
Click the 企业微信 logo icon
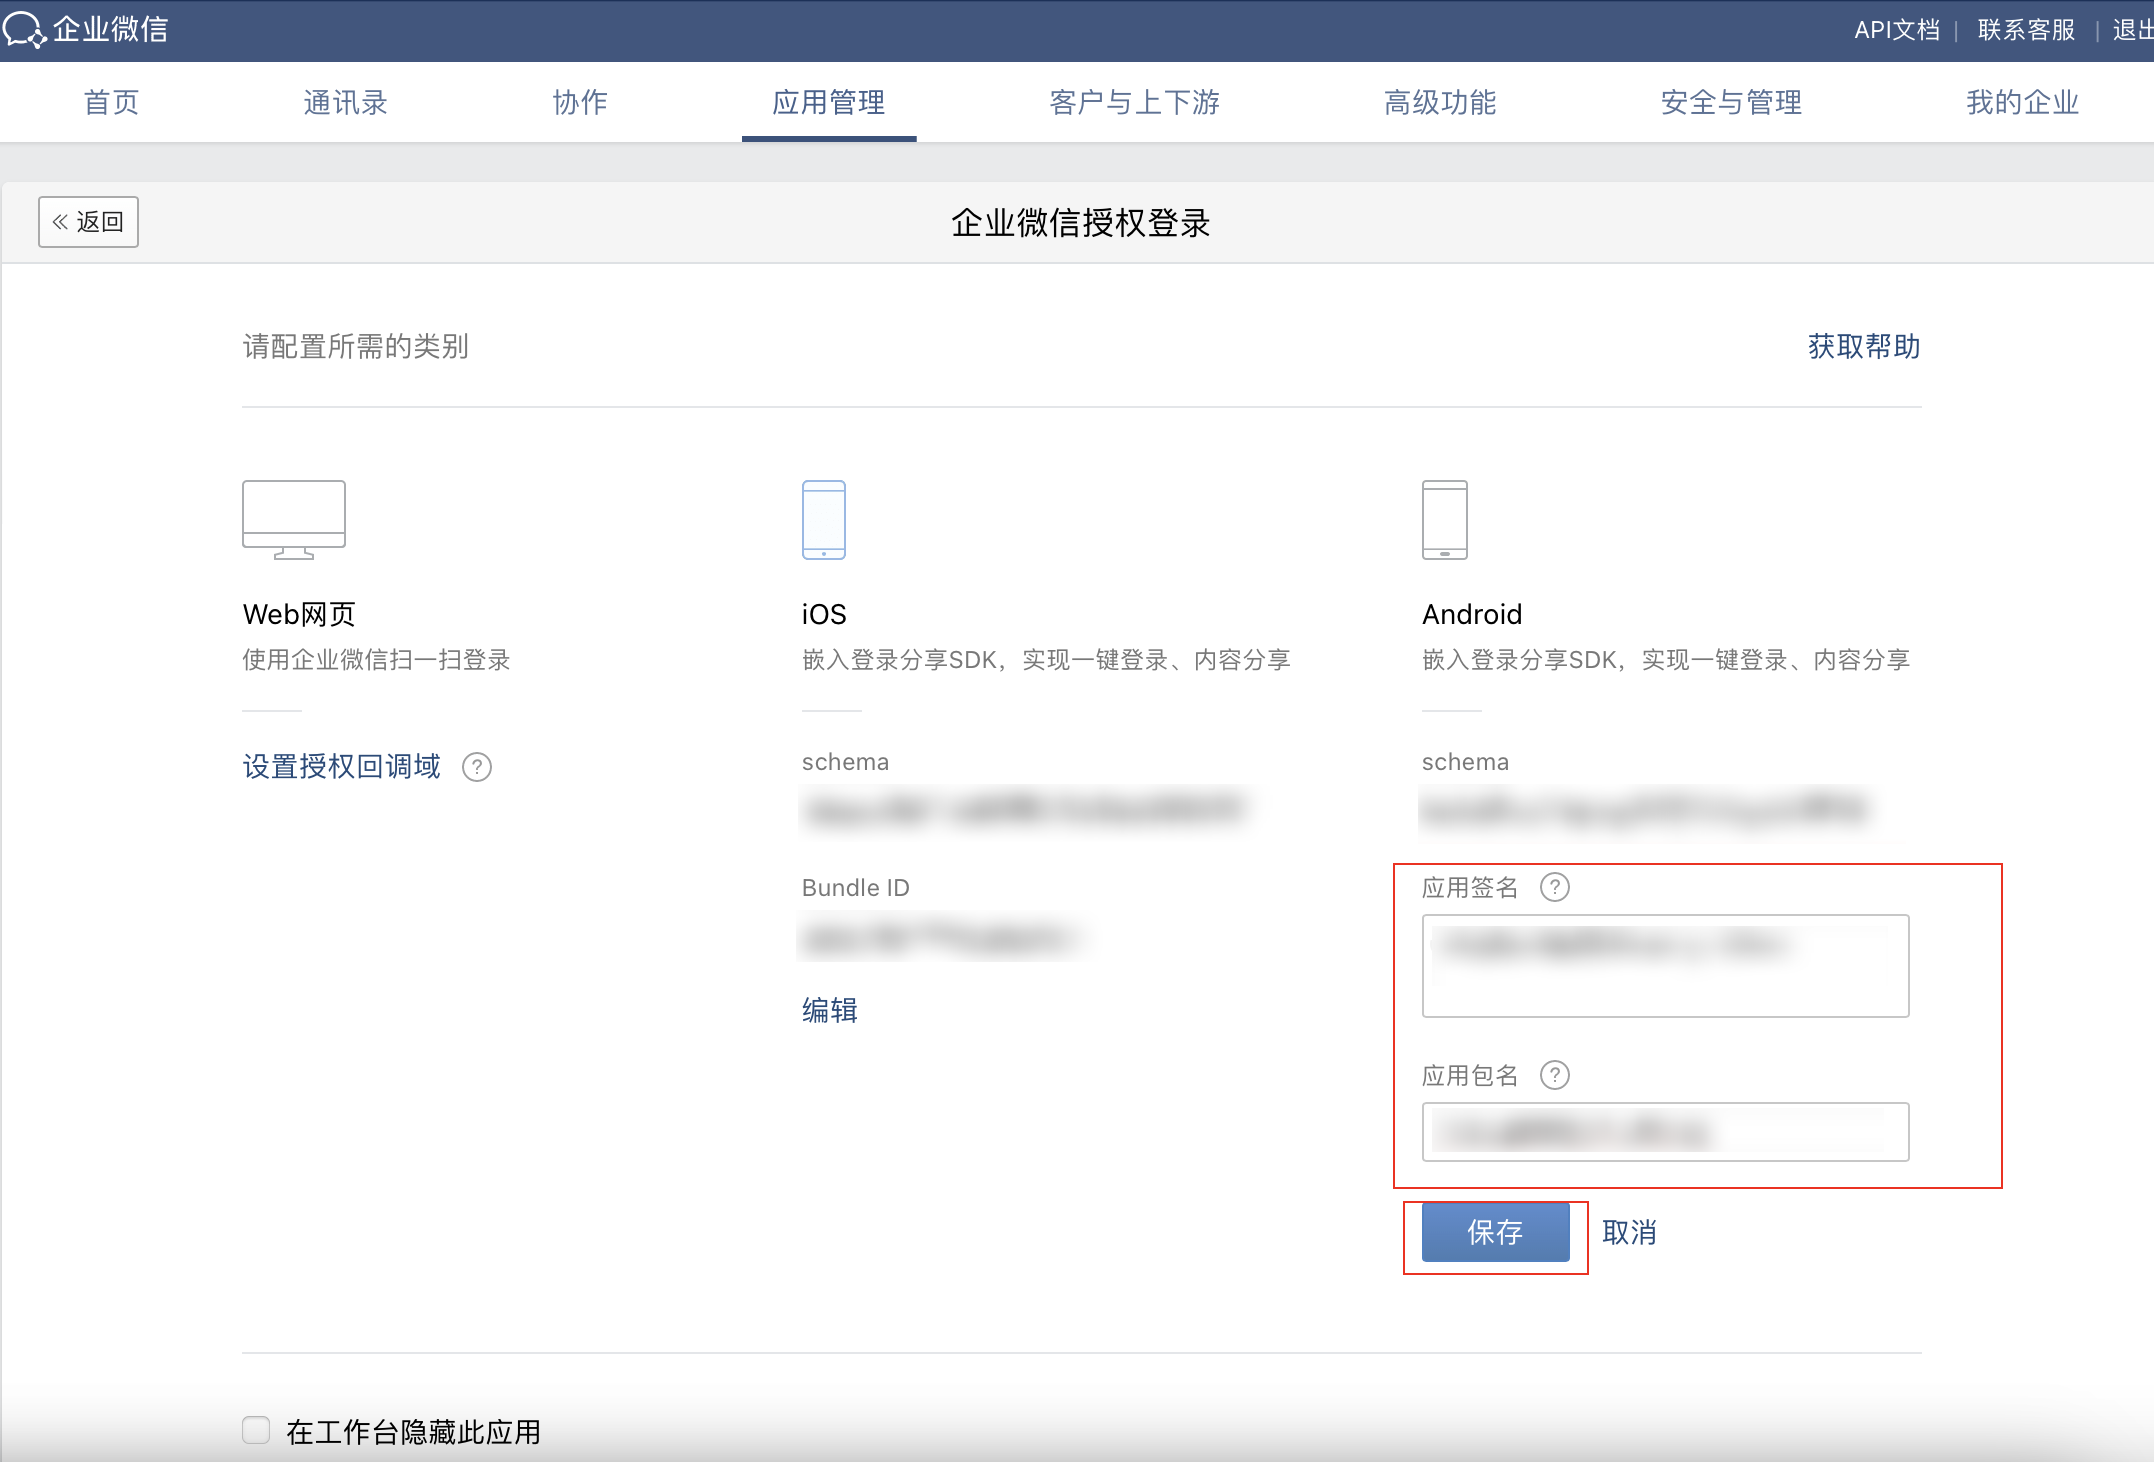coord(25,29)
